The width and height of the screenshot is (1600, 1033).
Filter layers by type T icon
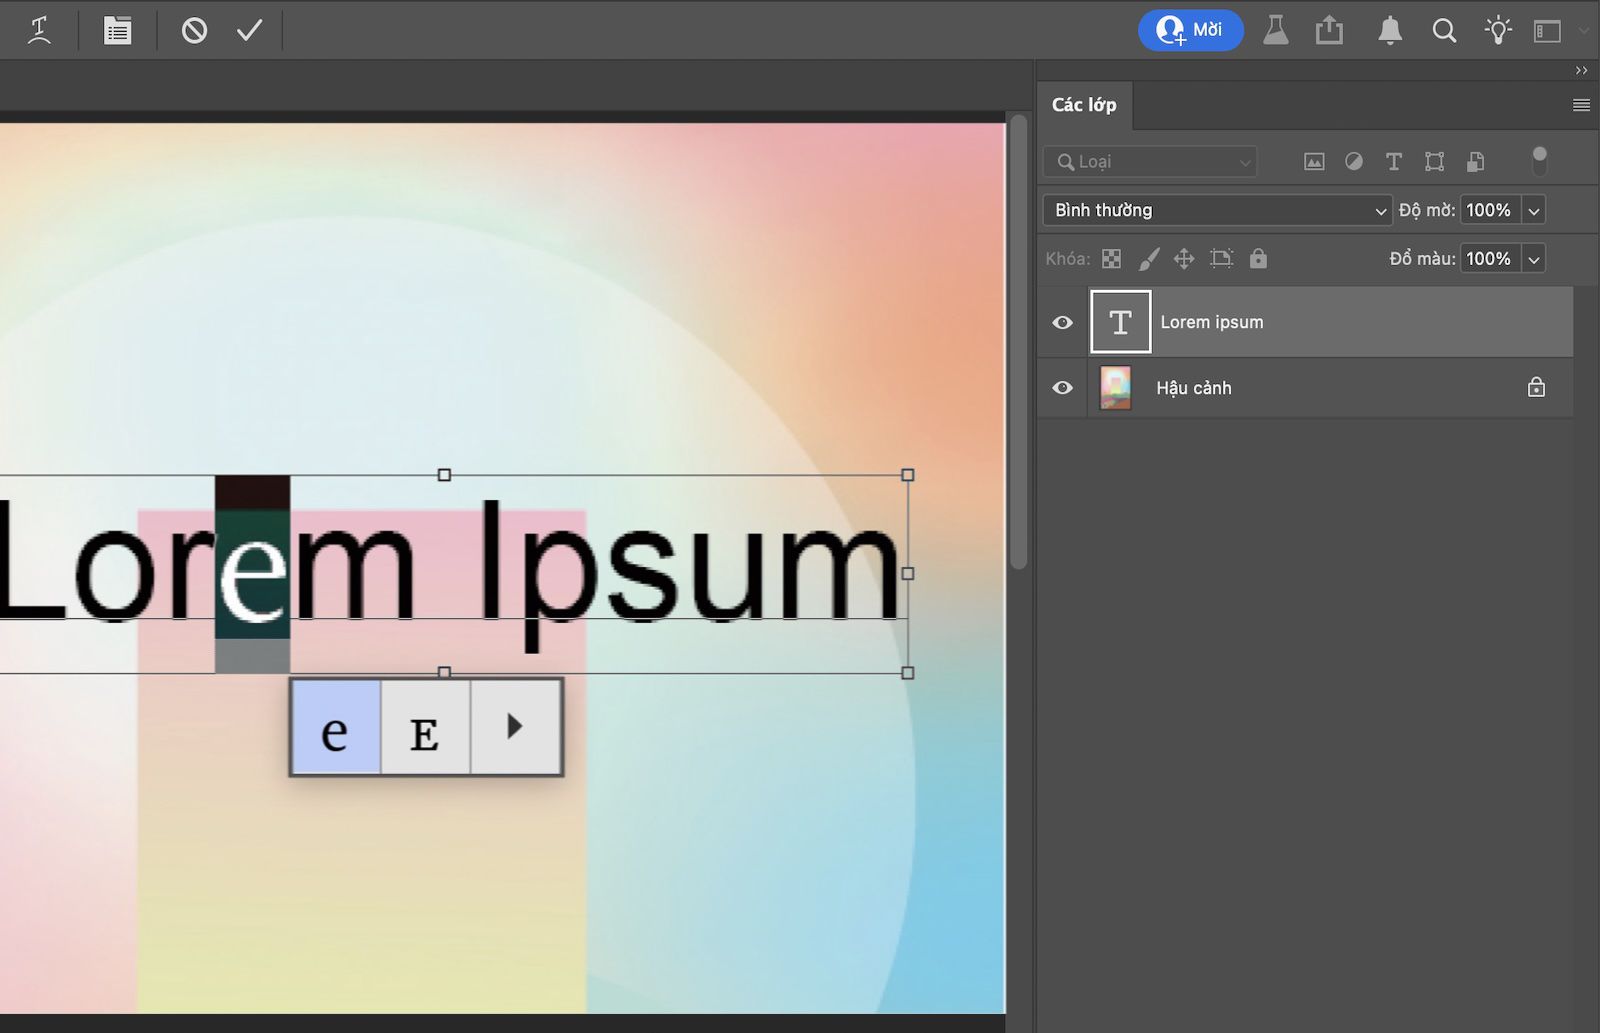pyautogui.click(x=1394, y=161)
